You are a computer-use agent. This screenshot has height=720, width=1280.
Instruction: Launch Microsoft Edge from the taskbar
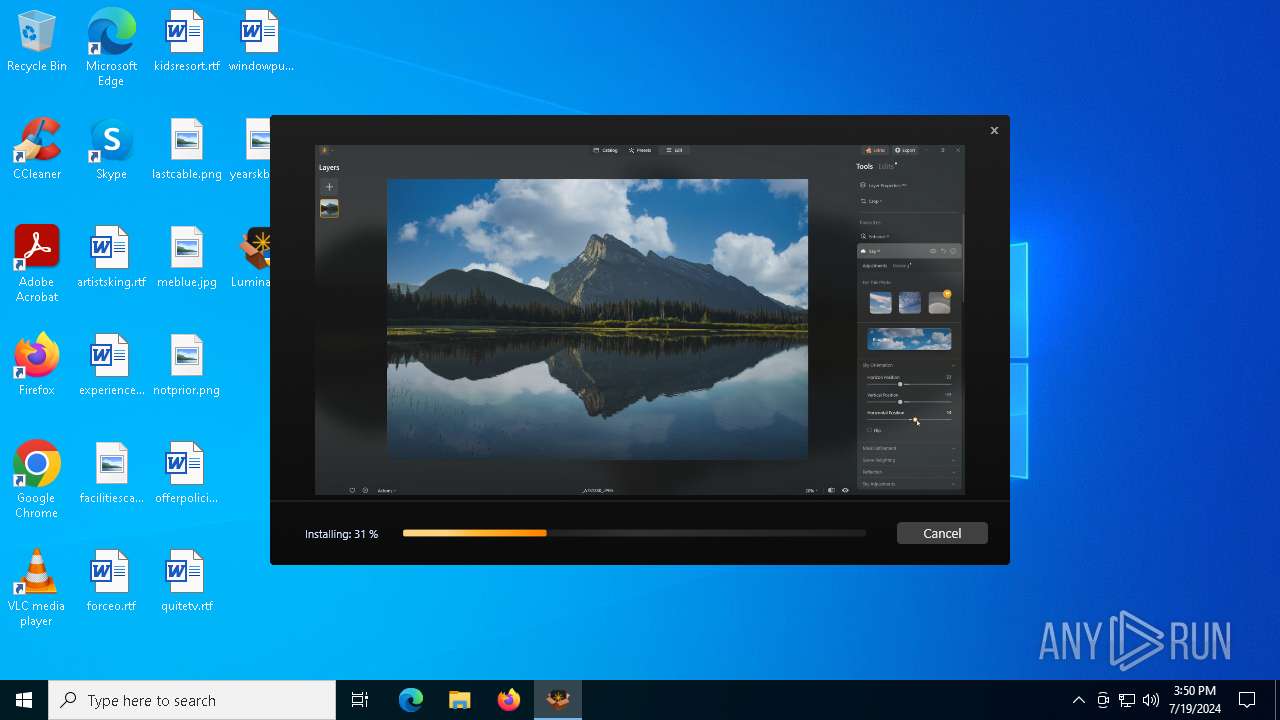(x=411, y=700)
